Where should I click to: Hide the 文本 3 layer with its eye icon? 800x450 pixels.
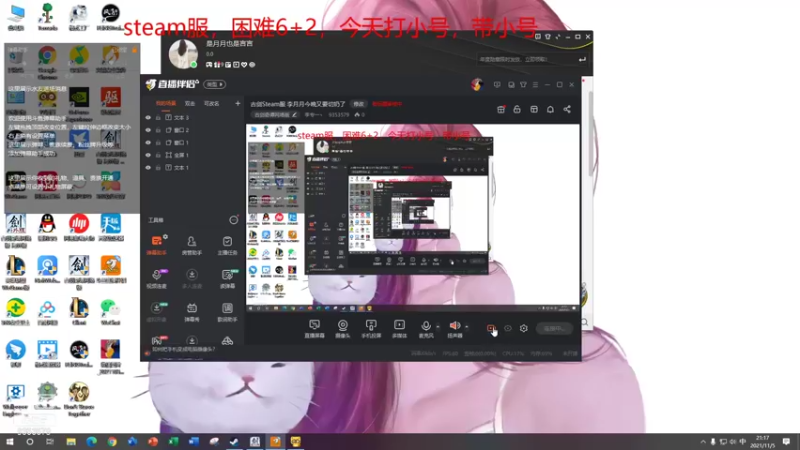(x=148, y=117)
